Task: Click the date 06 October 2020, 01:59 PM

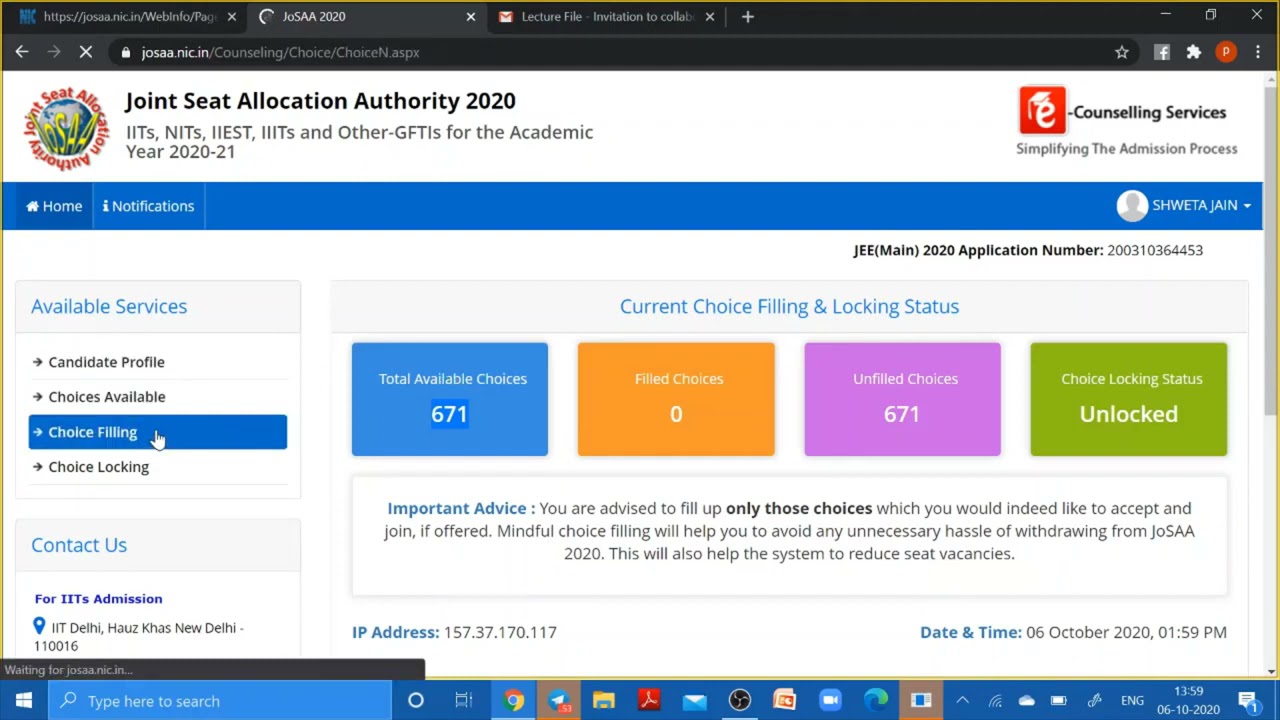Action: pyautogui.click(x=1126, y=632)
